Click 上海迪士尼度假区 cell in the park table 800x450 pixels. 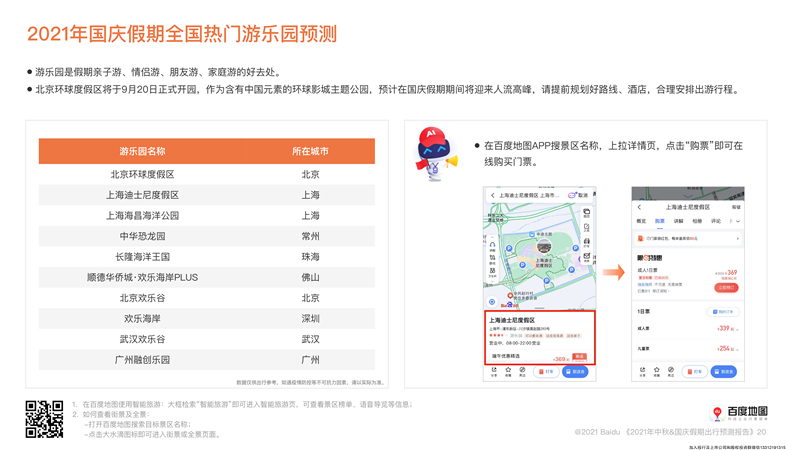[142, 195]
